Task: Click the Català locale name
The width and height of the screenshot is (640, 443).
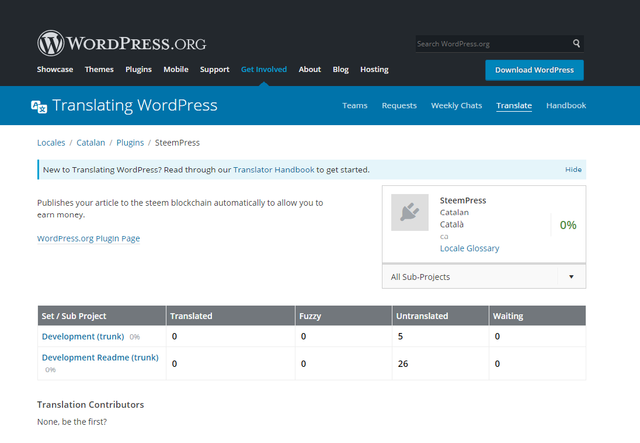Action: click(x=451, y=225)
